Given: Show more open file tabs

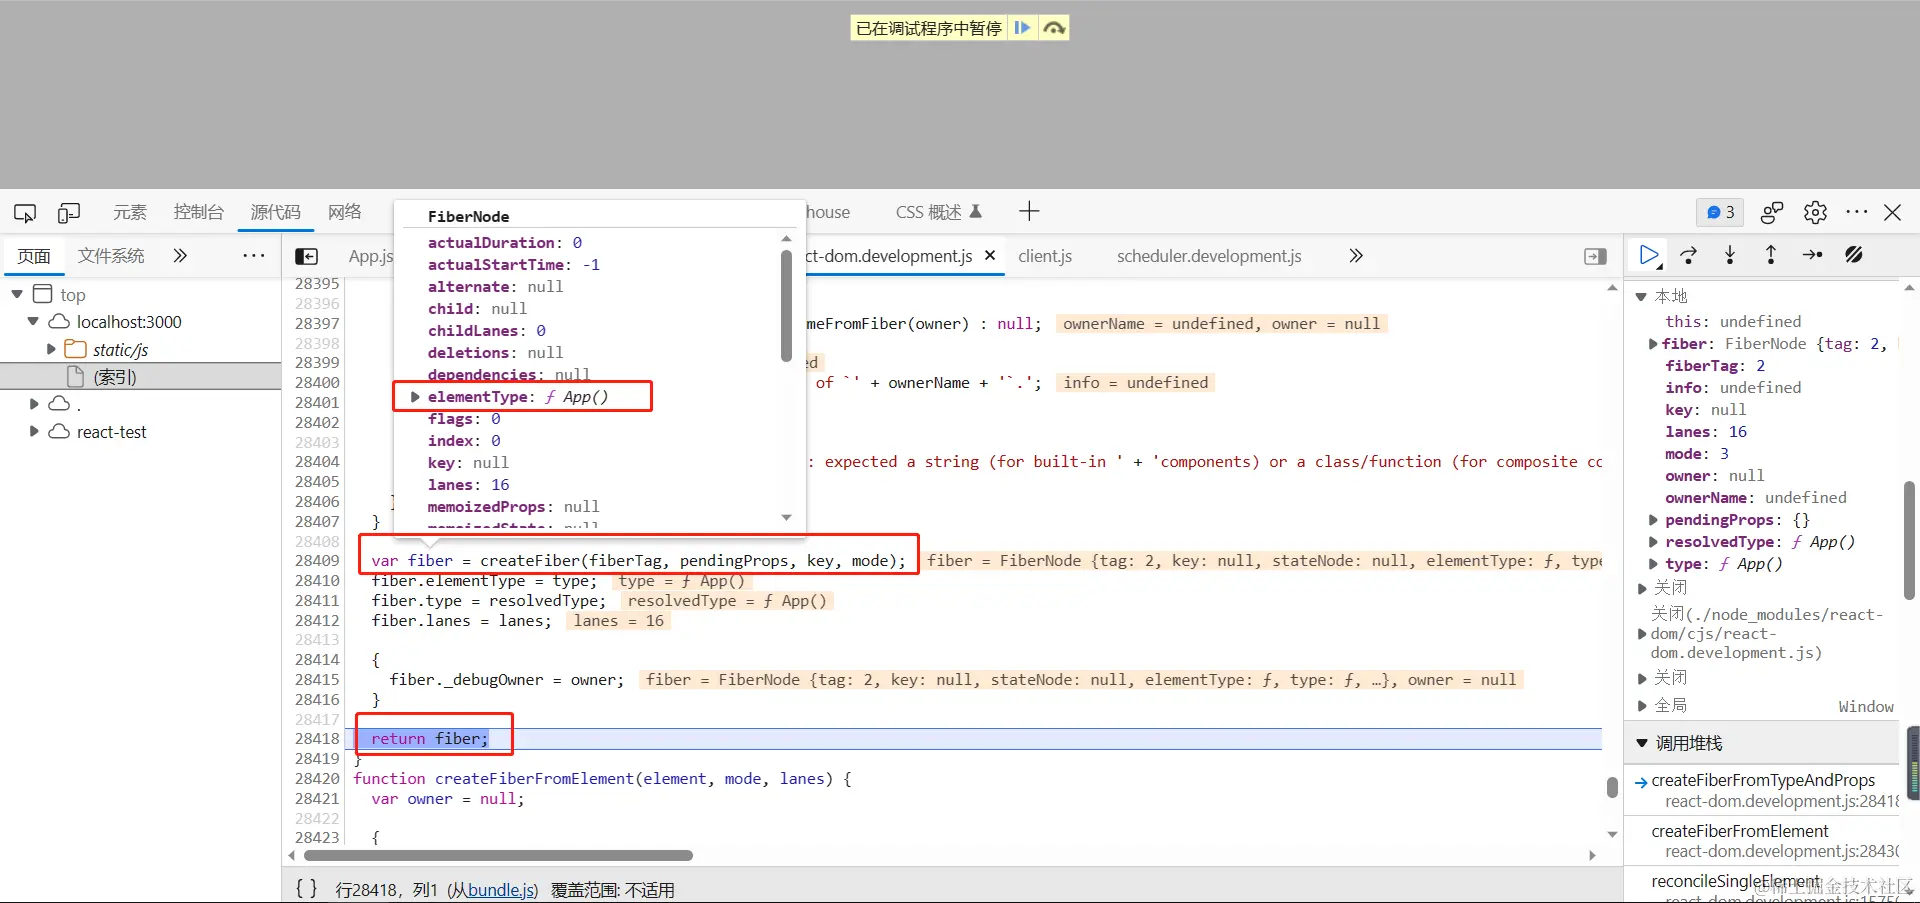Looking at the screenshot, I should tap(1356, 256).
